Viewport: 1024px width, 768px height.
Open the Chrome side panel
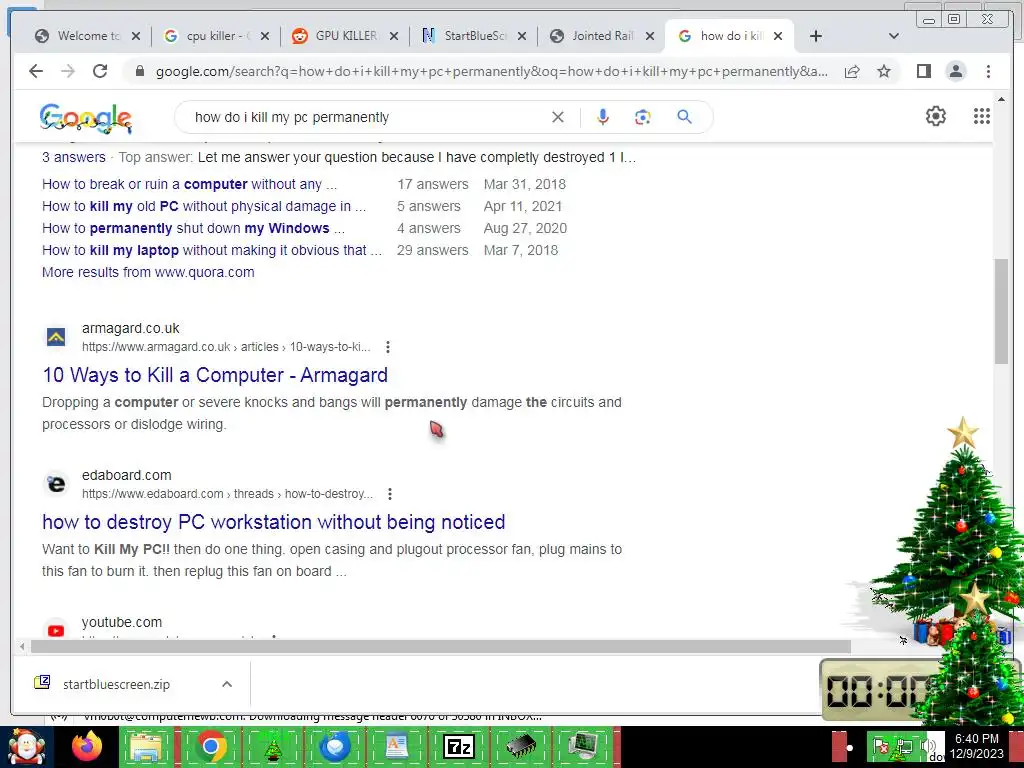pos(923,71)
